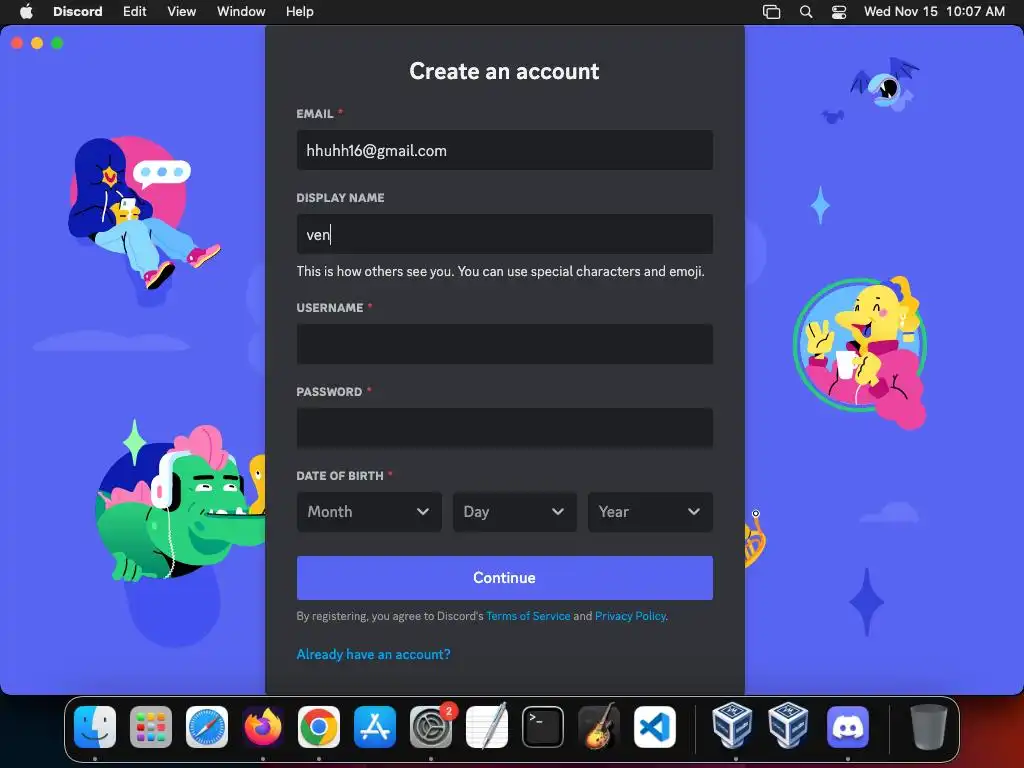Screen dimensions: 1024x768
Task: Click Already have an account link
Action: (374, 654)
